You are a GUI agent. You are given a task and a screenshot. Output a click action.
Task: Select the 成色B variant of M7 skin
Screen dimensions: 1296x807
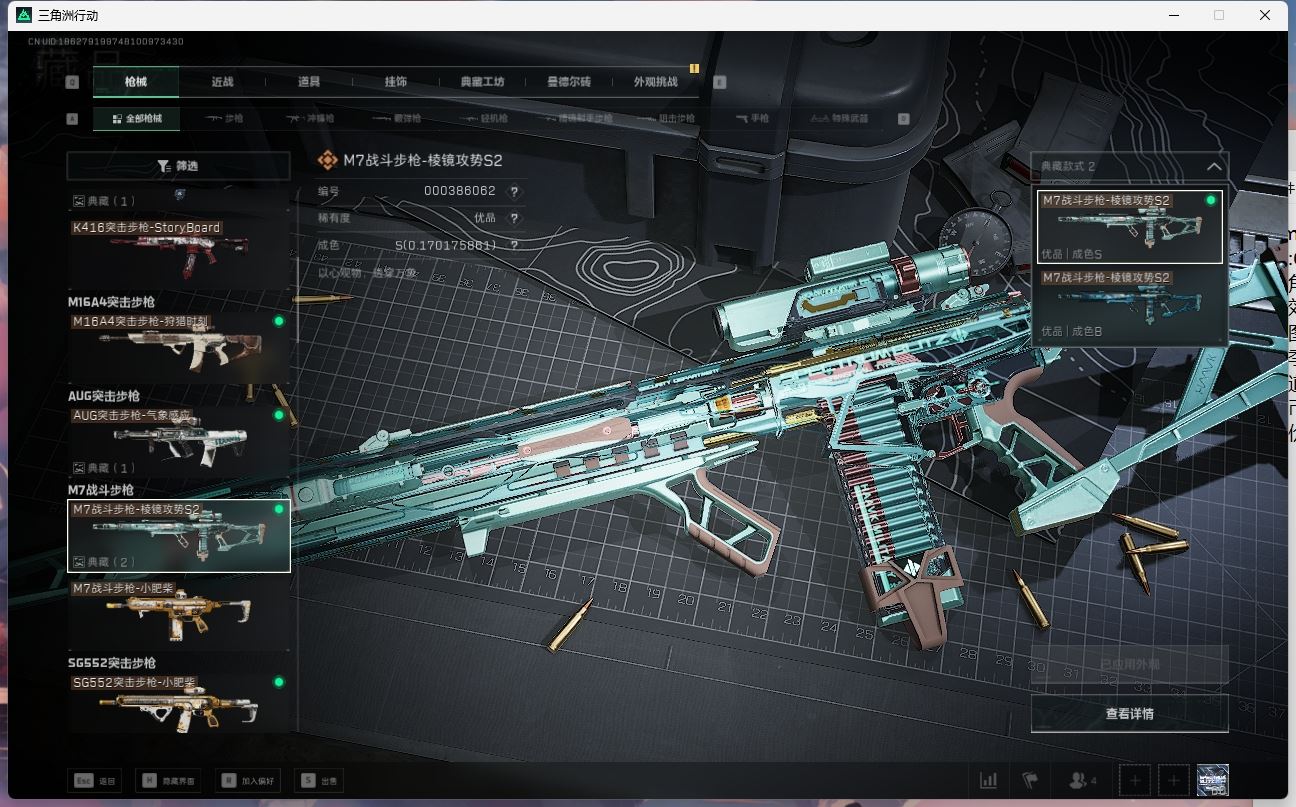click(x=1129, y=304)
